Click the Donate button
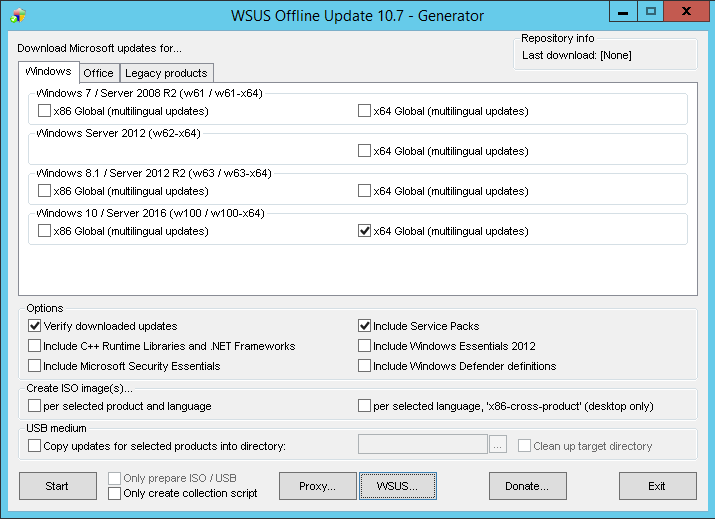 pos(528,486)
